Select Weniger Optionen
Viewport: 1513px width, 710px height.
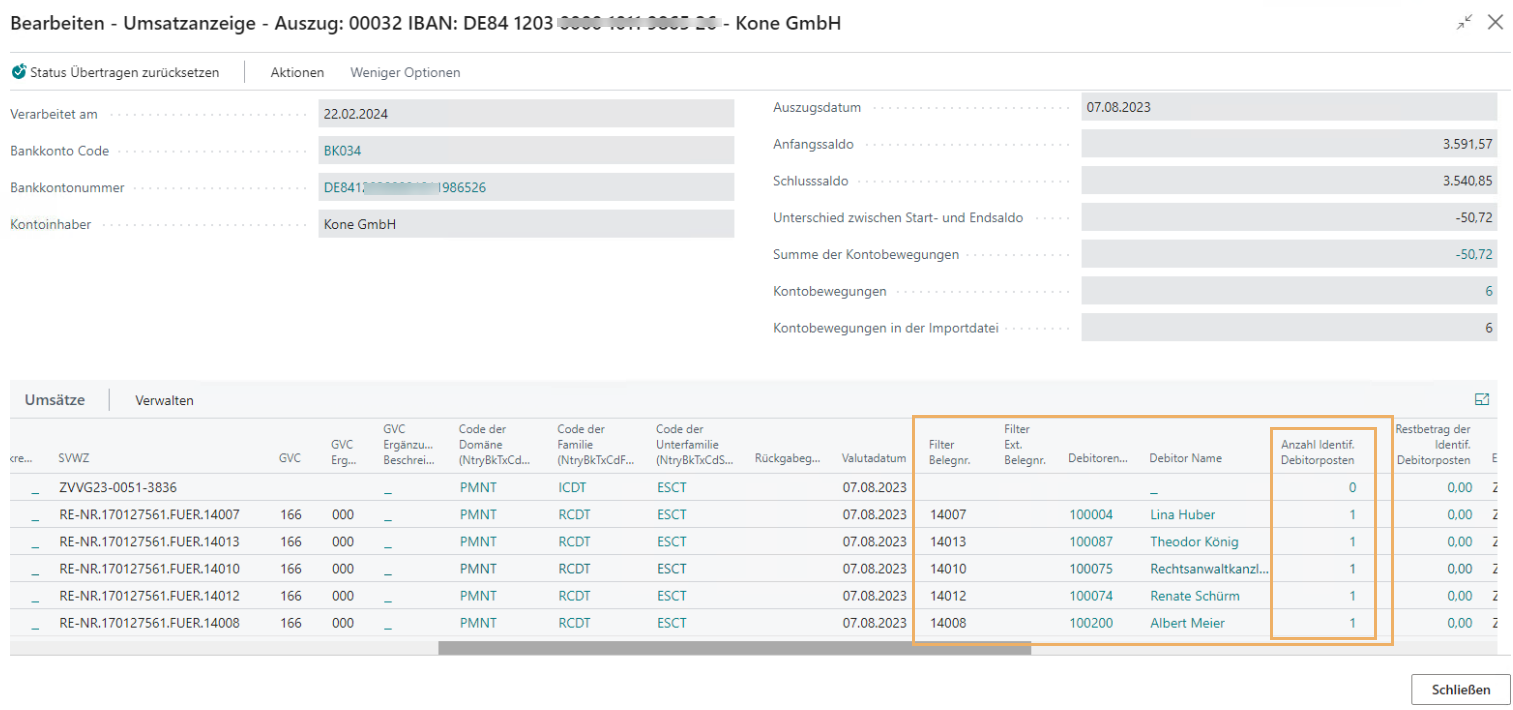405,72
